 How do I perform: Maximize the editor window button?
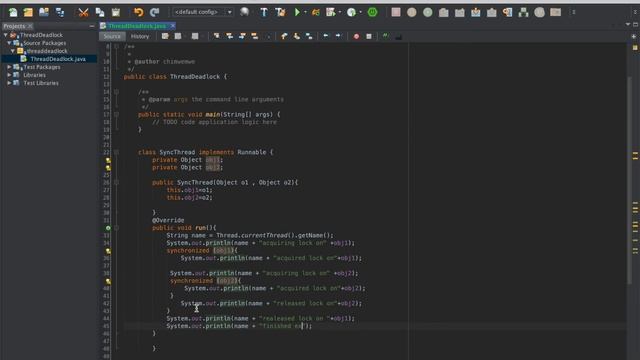click(636, 25)
